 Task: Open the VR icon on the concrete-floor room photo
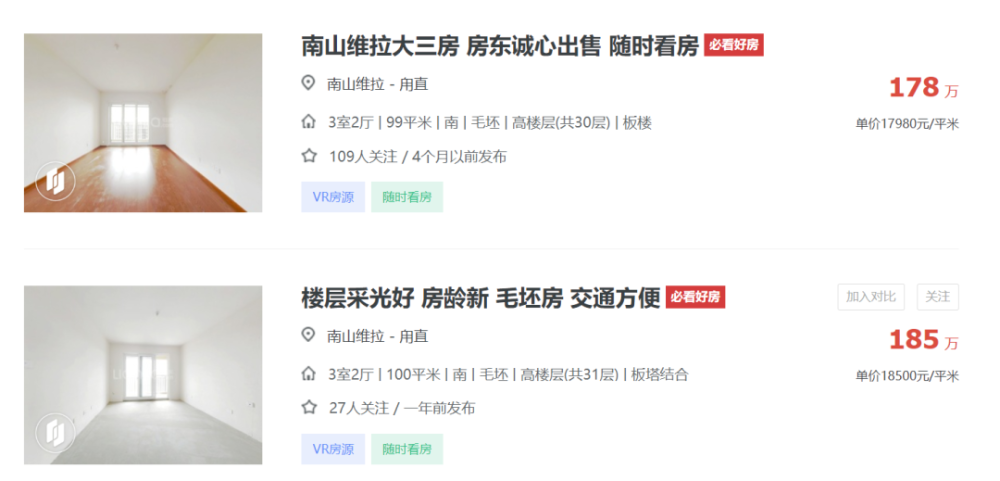click(55, 434)
